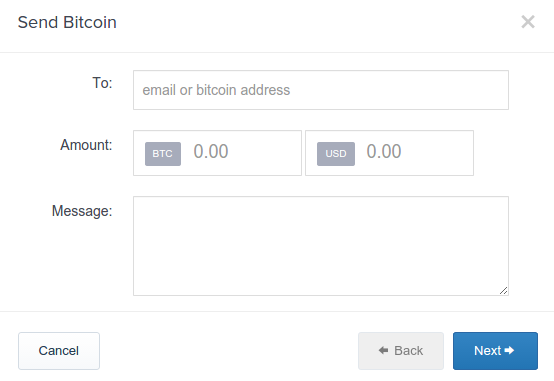Screen dimensions: 554x381
Task: Cancel the bitcoin transfer
Action: [59, 351]
